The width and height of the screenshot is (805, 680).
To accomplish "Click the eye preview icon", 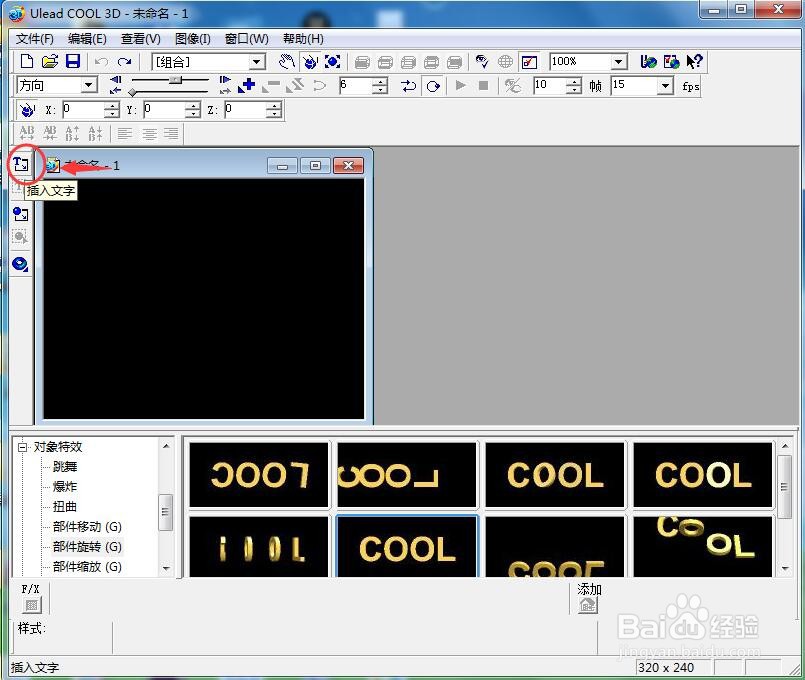I will click(482, 62).
